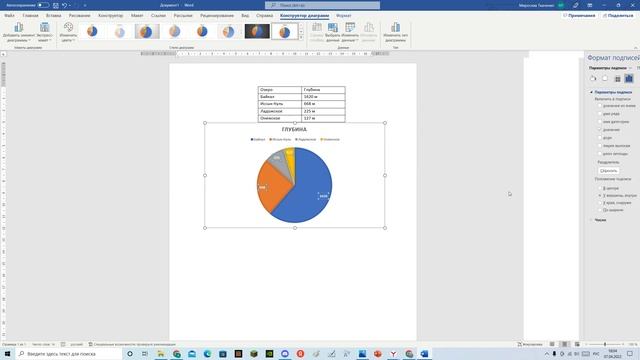
Task: Open Yandex browser icon on taskbar
Action: [x=393, y=353]
